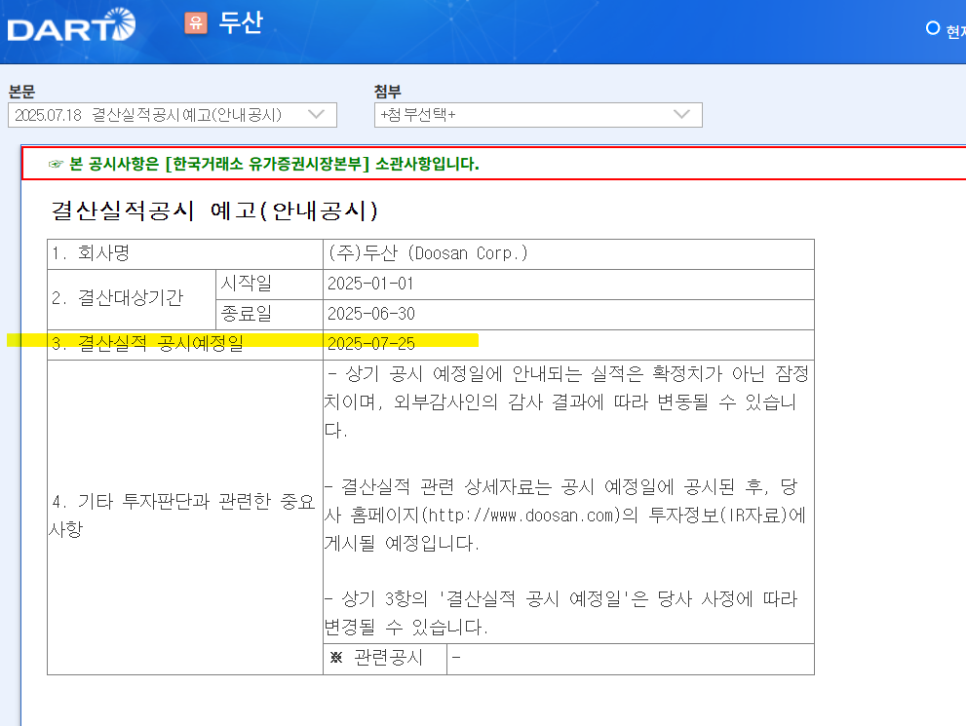Click the 시작일 label cell
The image size is (966, 726).
pos(269,284)
